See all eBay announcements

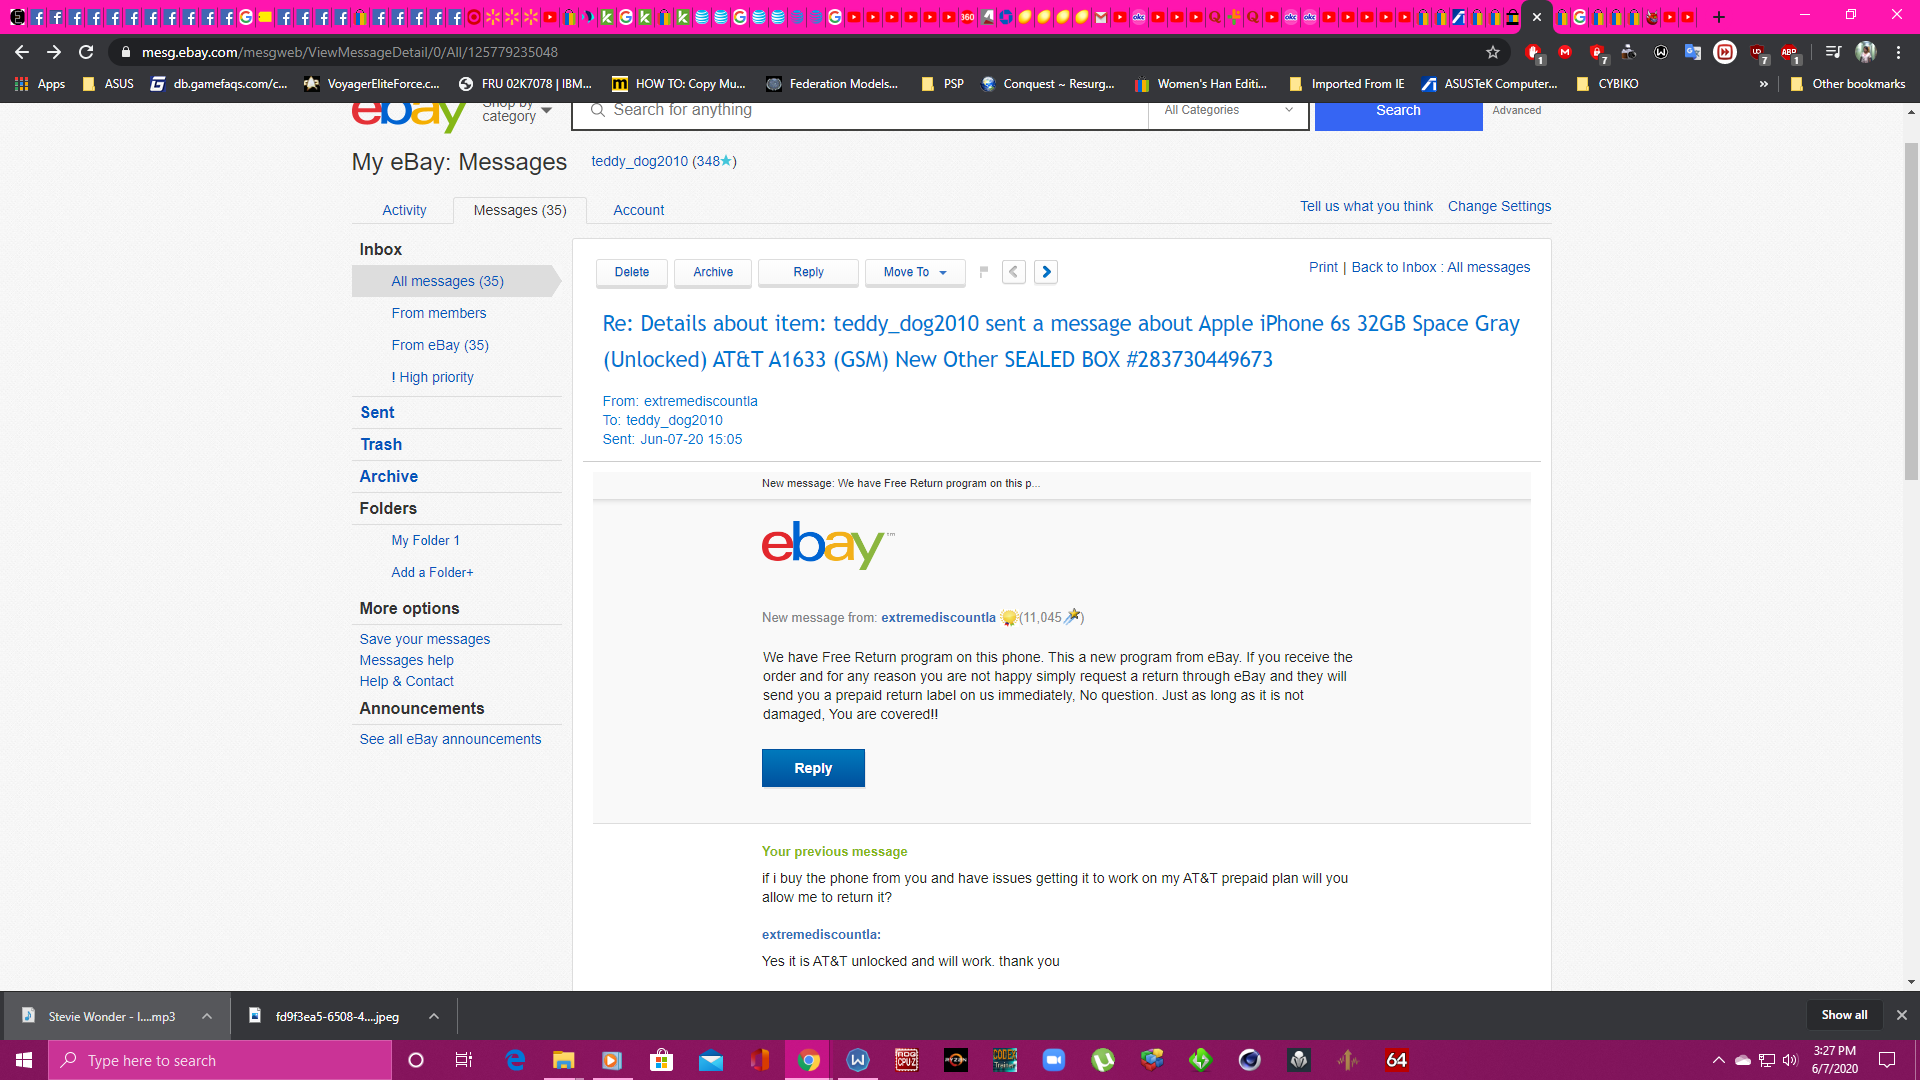coord(450,739)
